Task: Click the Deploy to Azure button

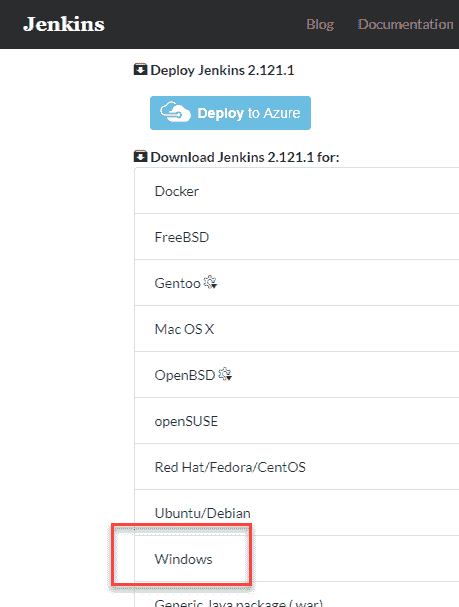Action: [x=230, y=113]
